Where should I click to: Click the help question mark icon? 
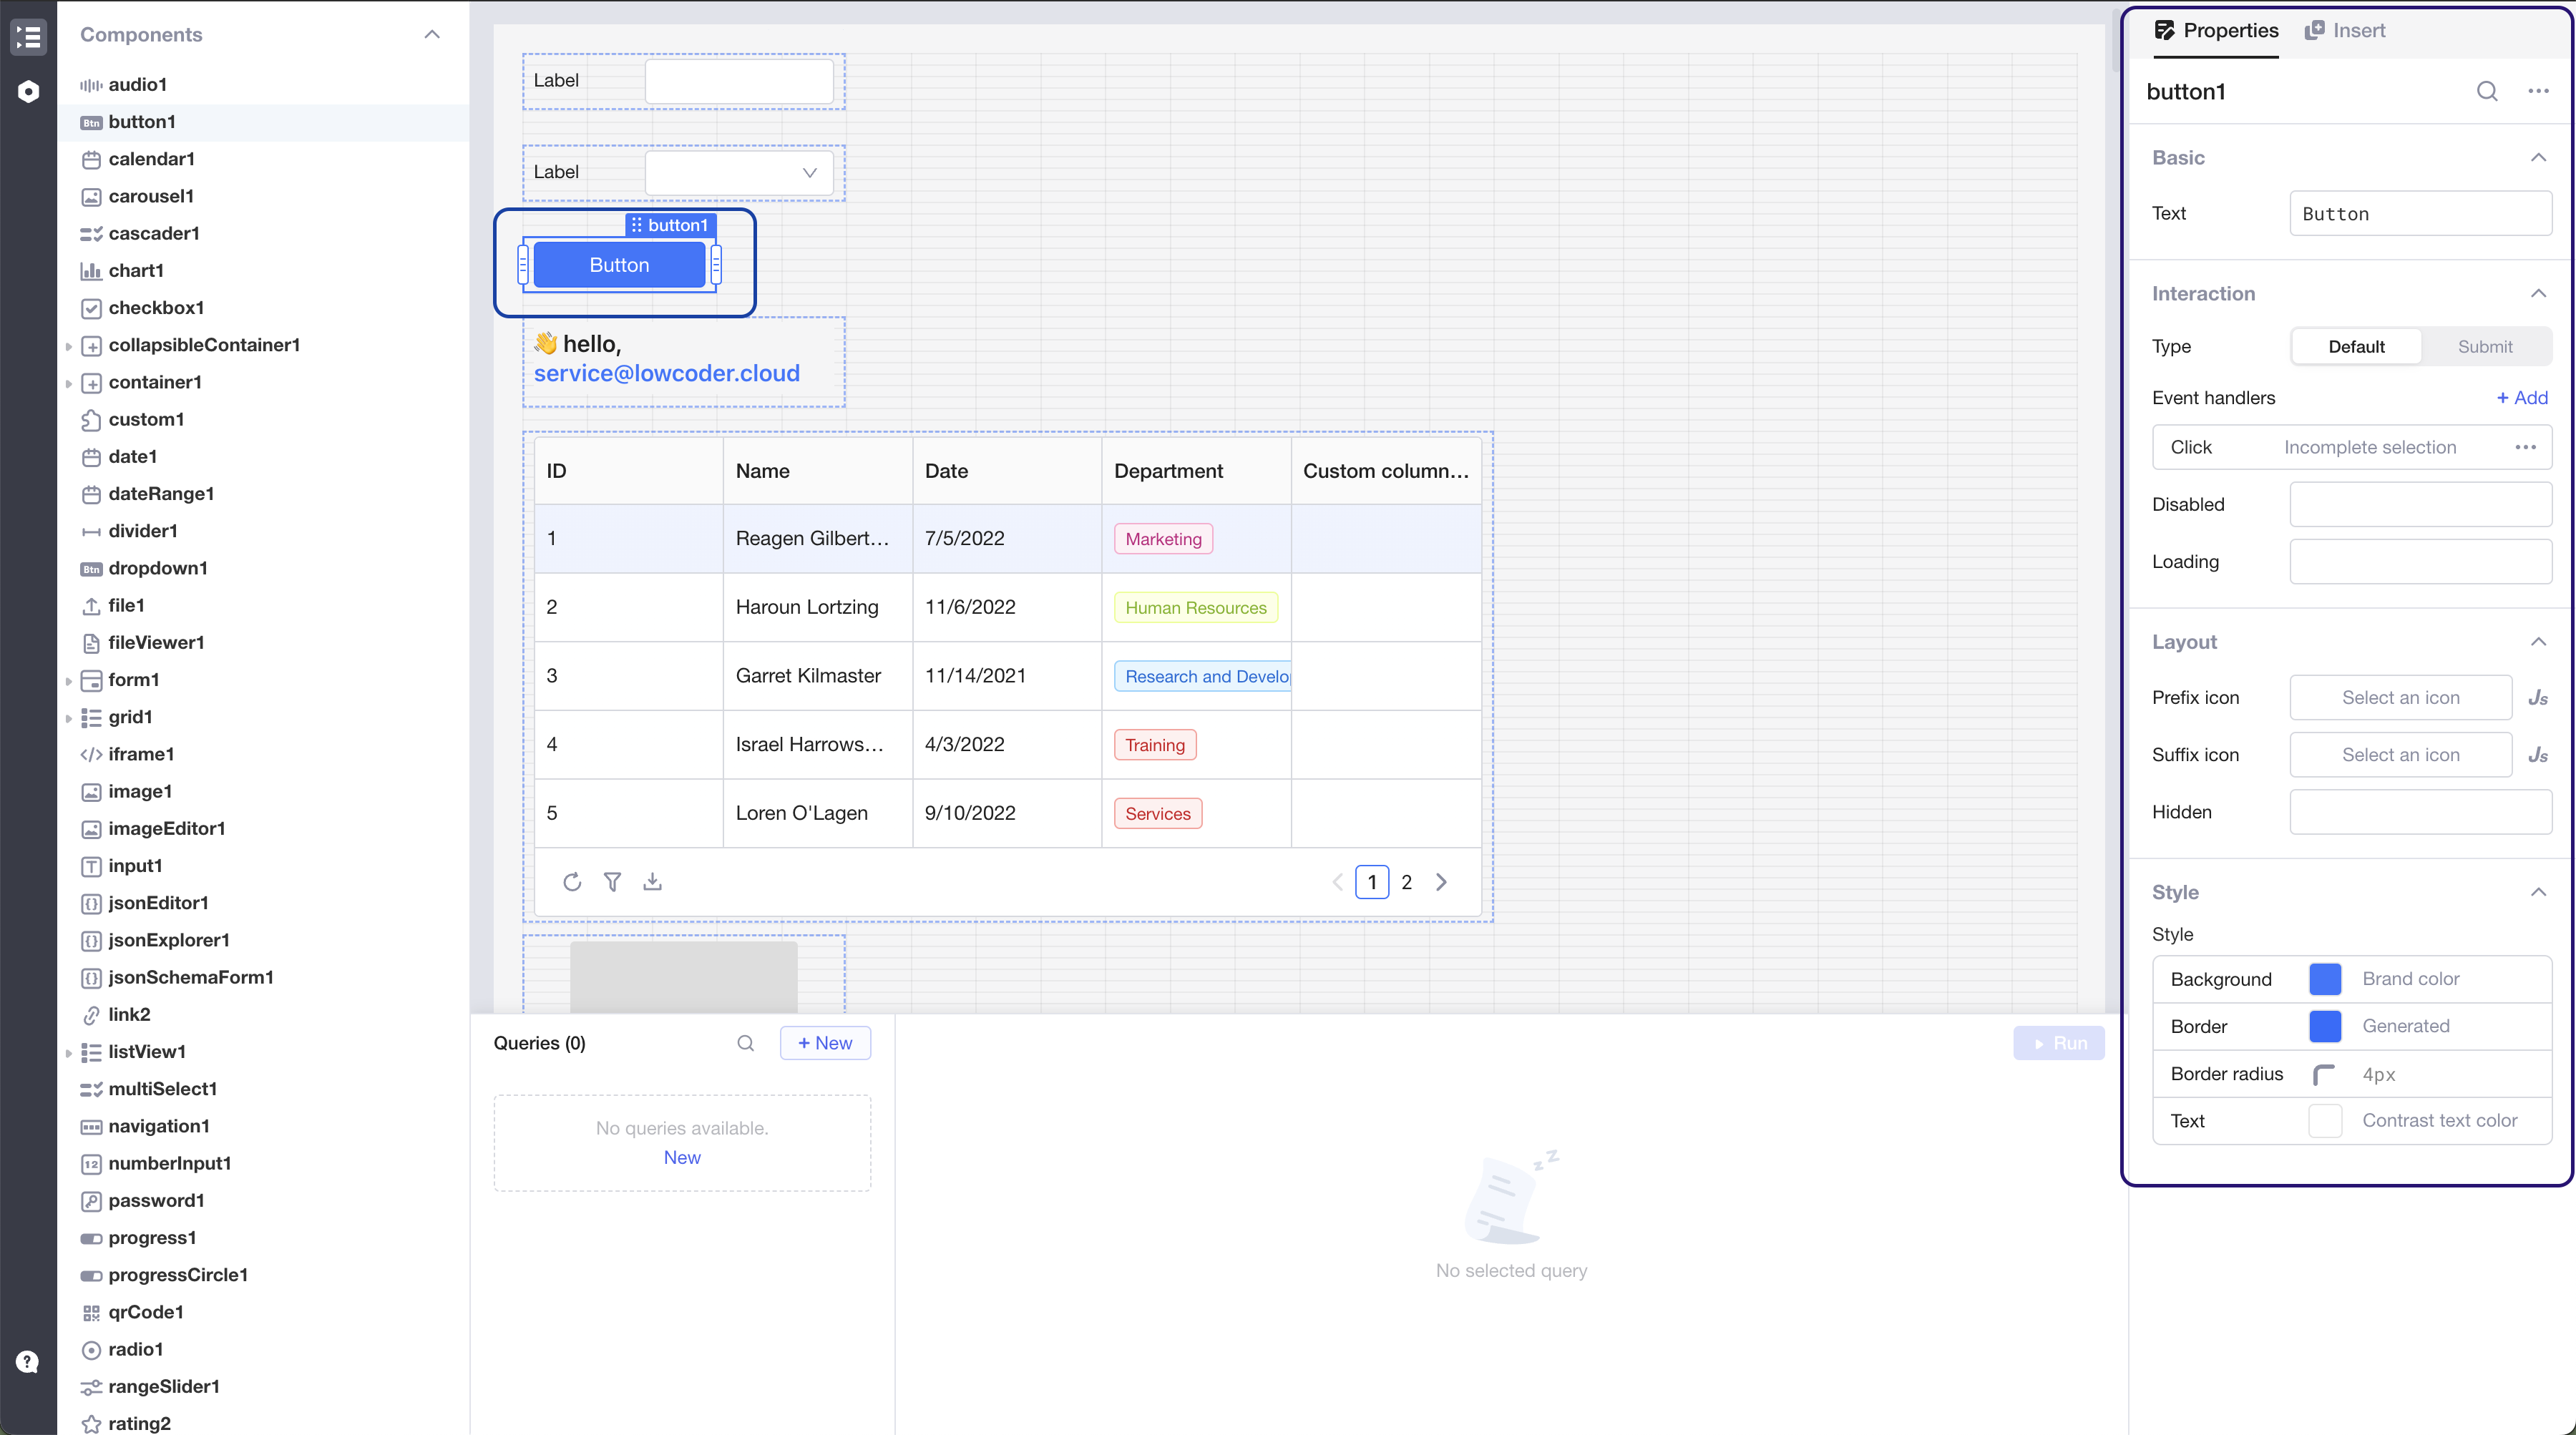(28, 1362)
